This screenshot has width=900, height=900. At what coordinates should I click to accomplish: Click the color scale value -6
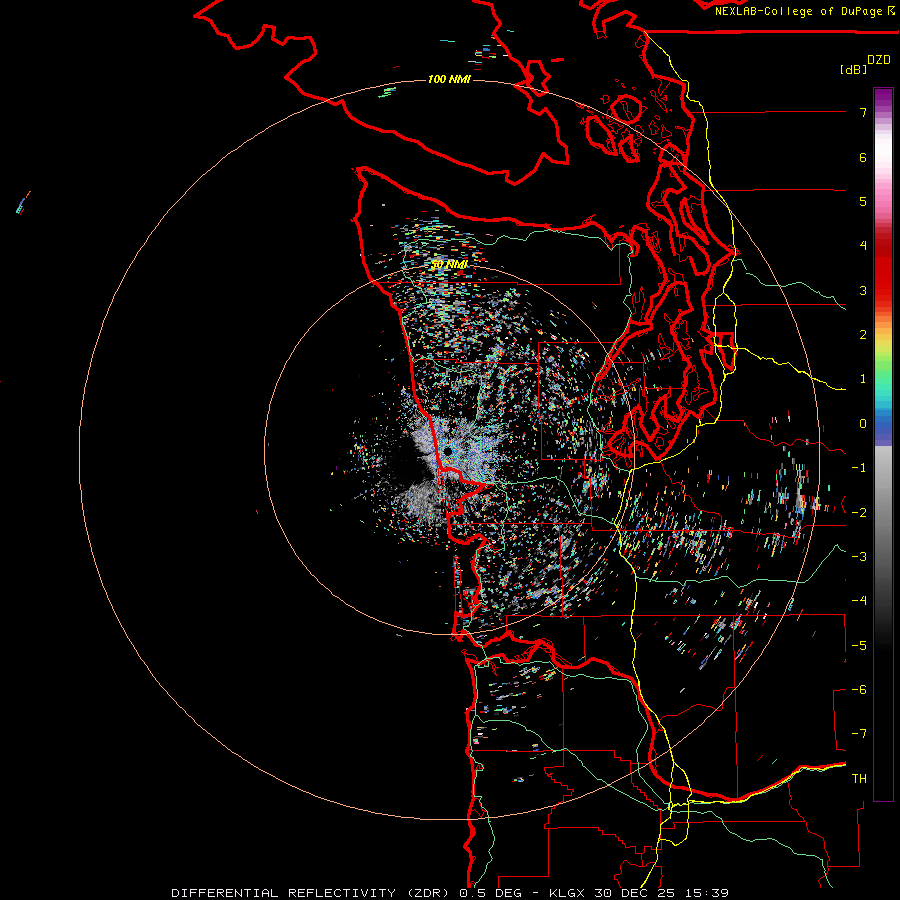pos(859,689)
